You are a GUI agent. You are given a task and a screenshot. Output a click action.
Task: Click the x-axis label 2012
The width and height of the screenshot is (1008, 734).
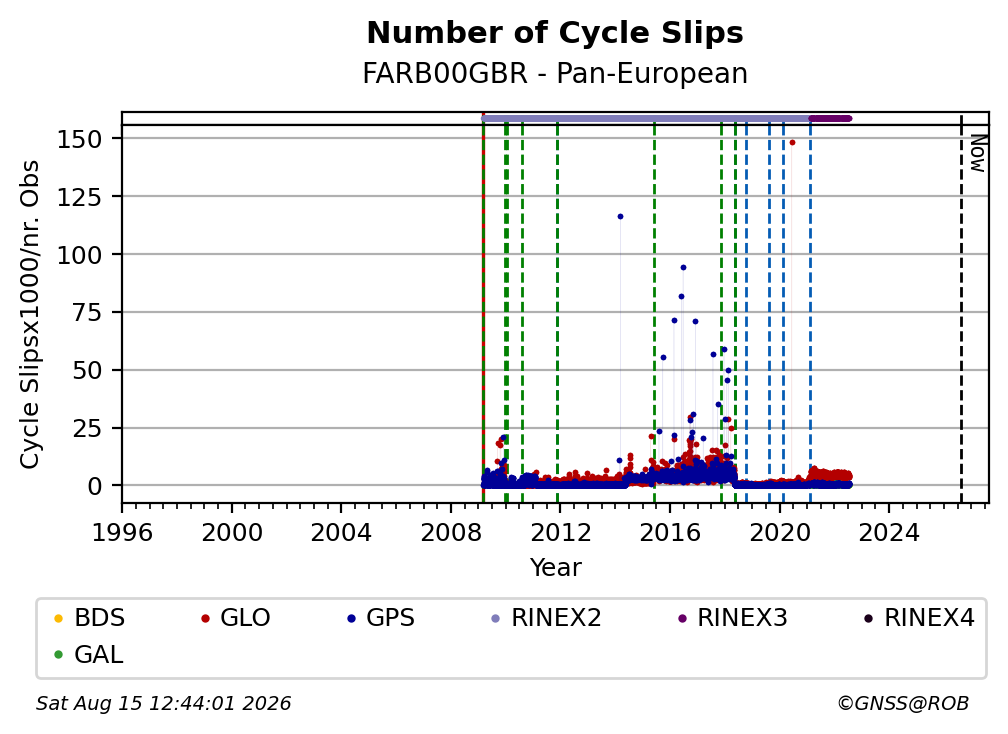560,533
